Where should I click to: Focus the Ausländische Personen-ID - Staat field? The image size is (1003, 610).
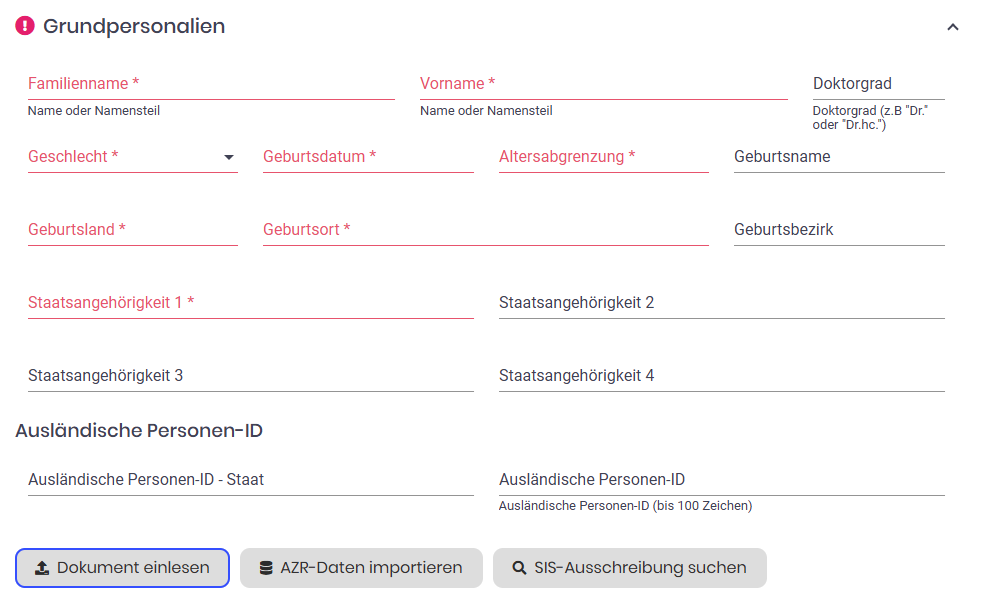(250, 480)
